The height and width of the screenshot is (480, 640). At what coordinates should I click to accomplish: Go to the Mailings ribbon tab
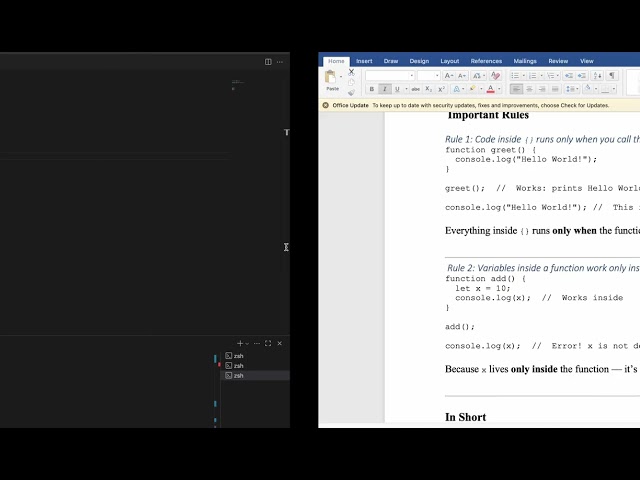pyautogui.click(x=525, y=61)
